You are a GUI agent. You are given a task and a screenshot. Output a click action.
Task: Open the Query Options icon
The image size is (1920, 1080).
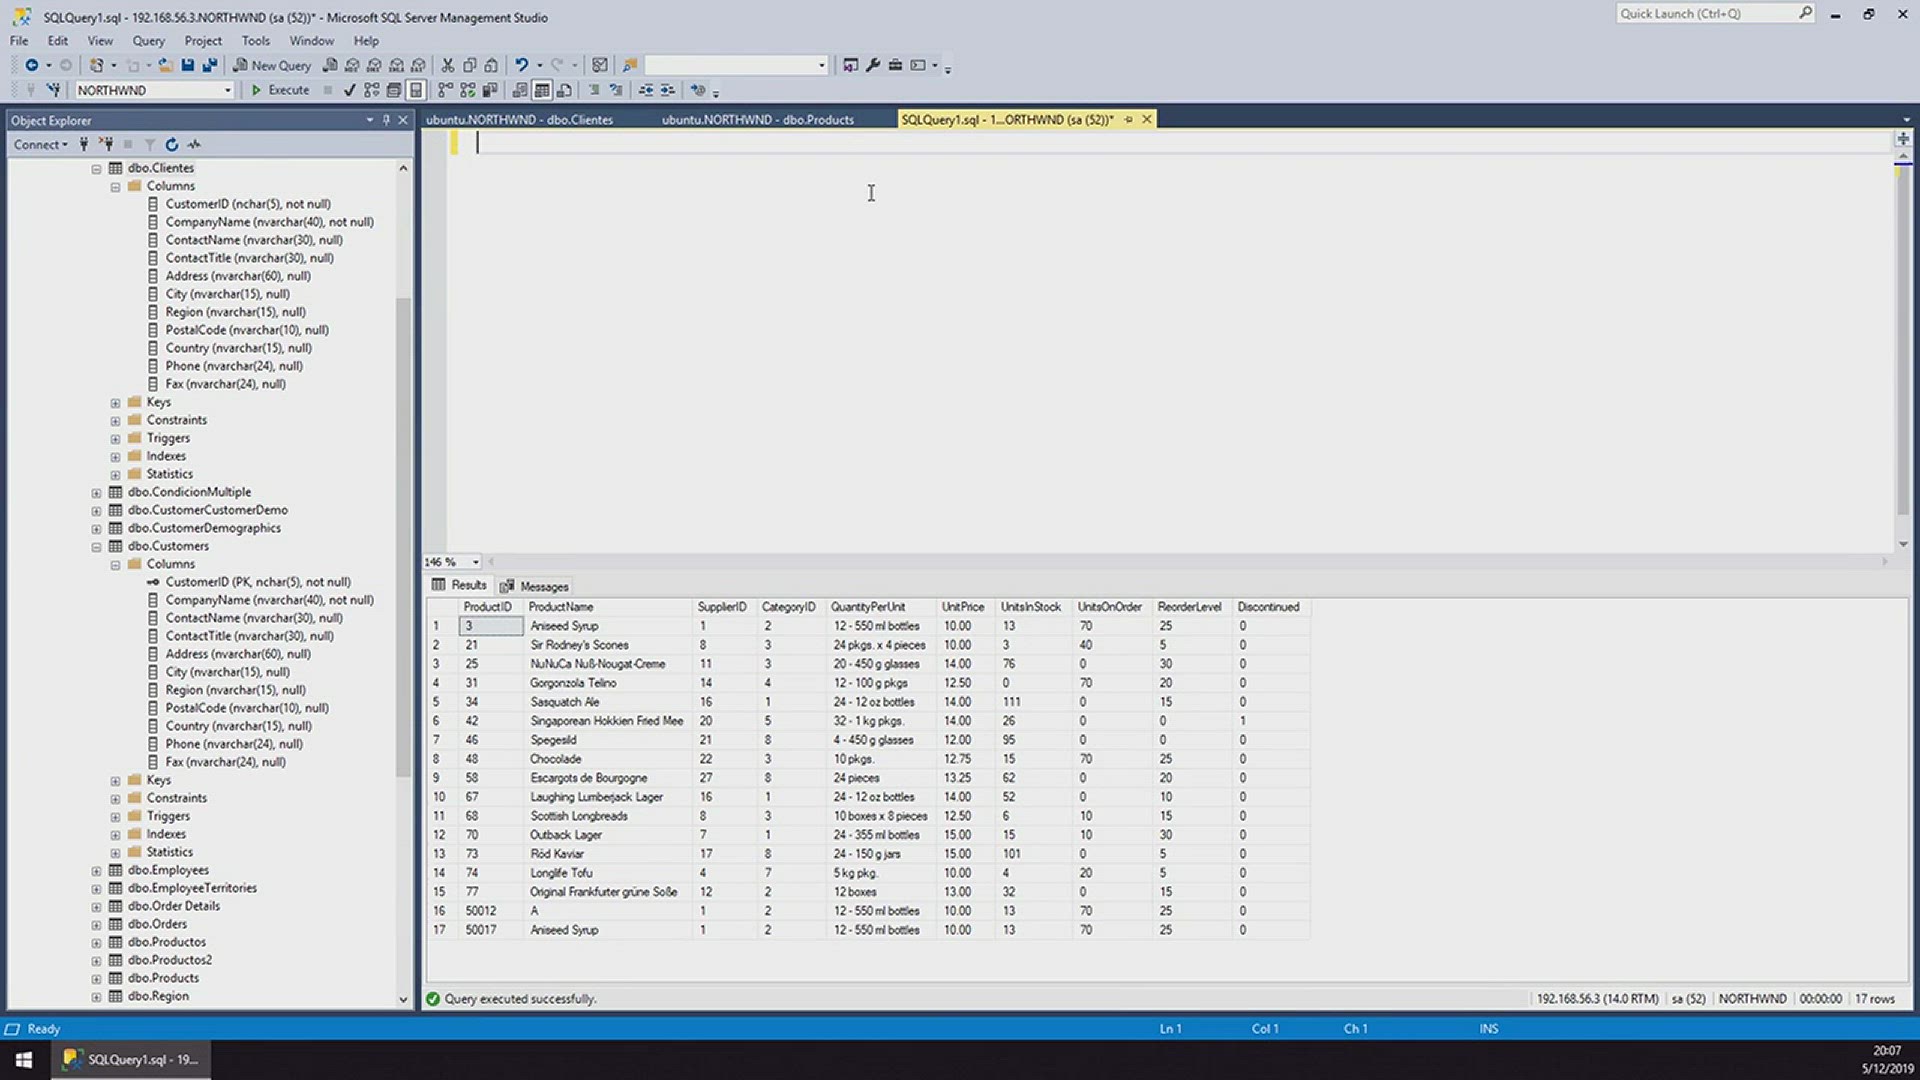pos(393,90)
